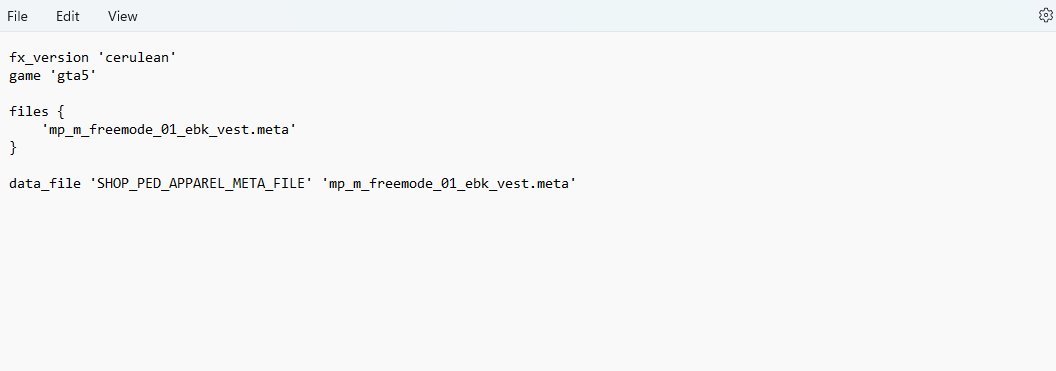Open Notepad settings gear icon
The height and width of the screenshot is (371, 1056).
[x=1045, y=16]
